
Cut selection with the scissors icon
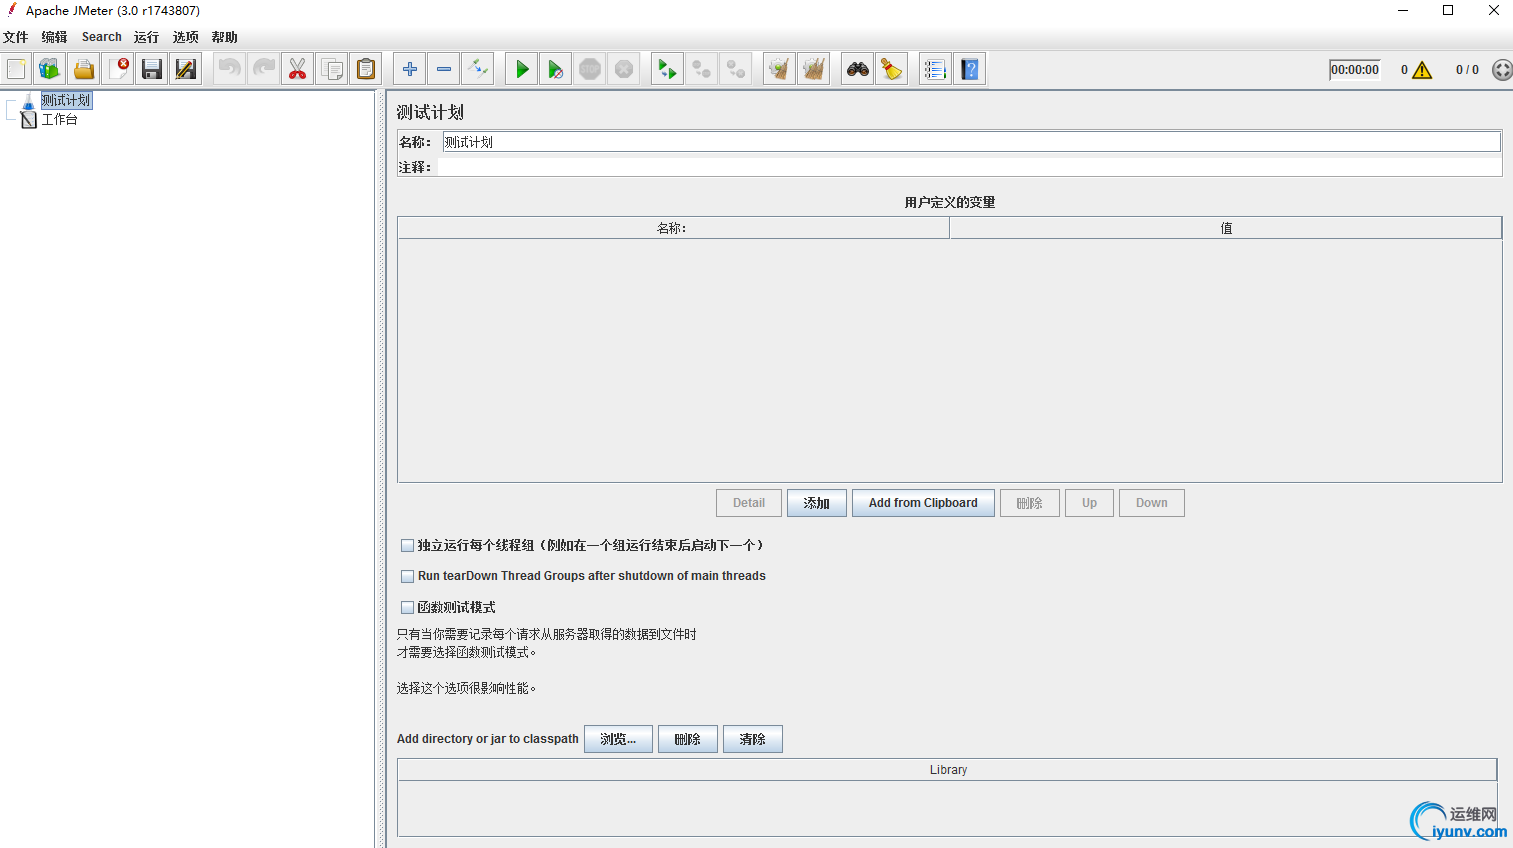click(x=298, y=69)
